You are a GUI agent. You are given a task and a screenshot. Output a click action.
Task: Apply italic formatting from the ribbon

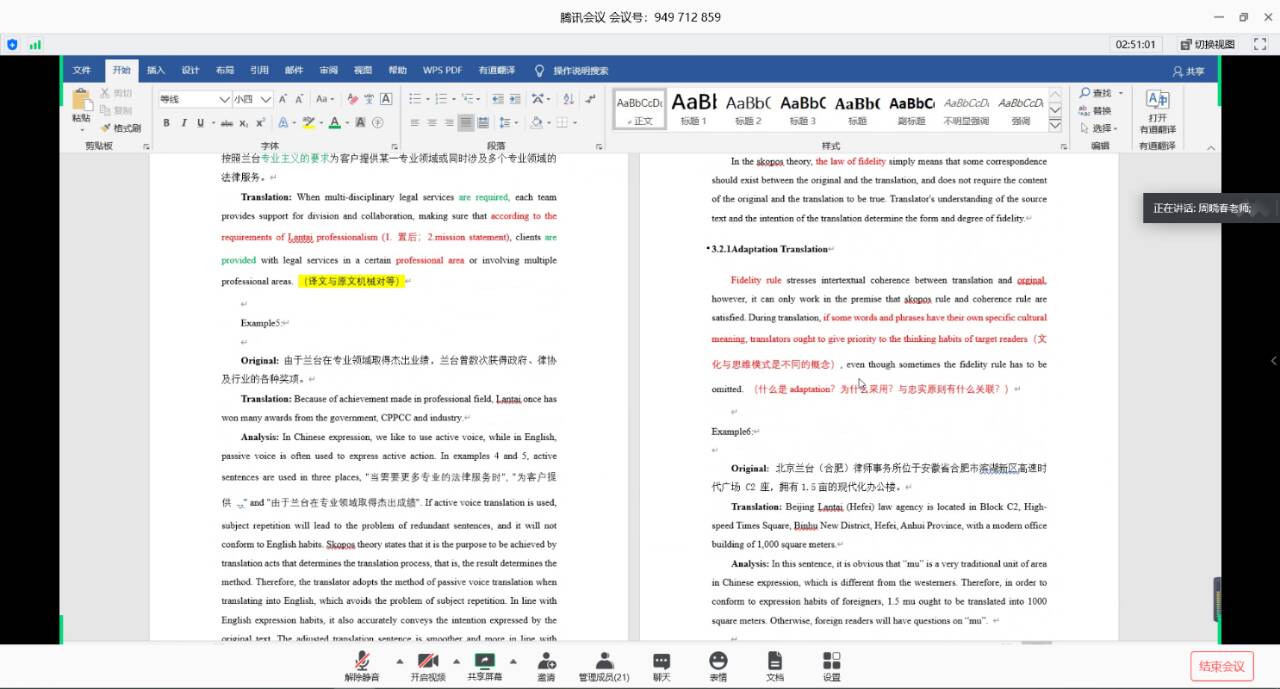183,123
